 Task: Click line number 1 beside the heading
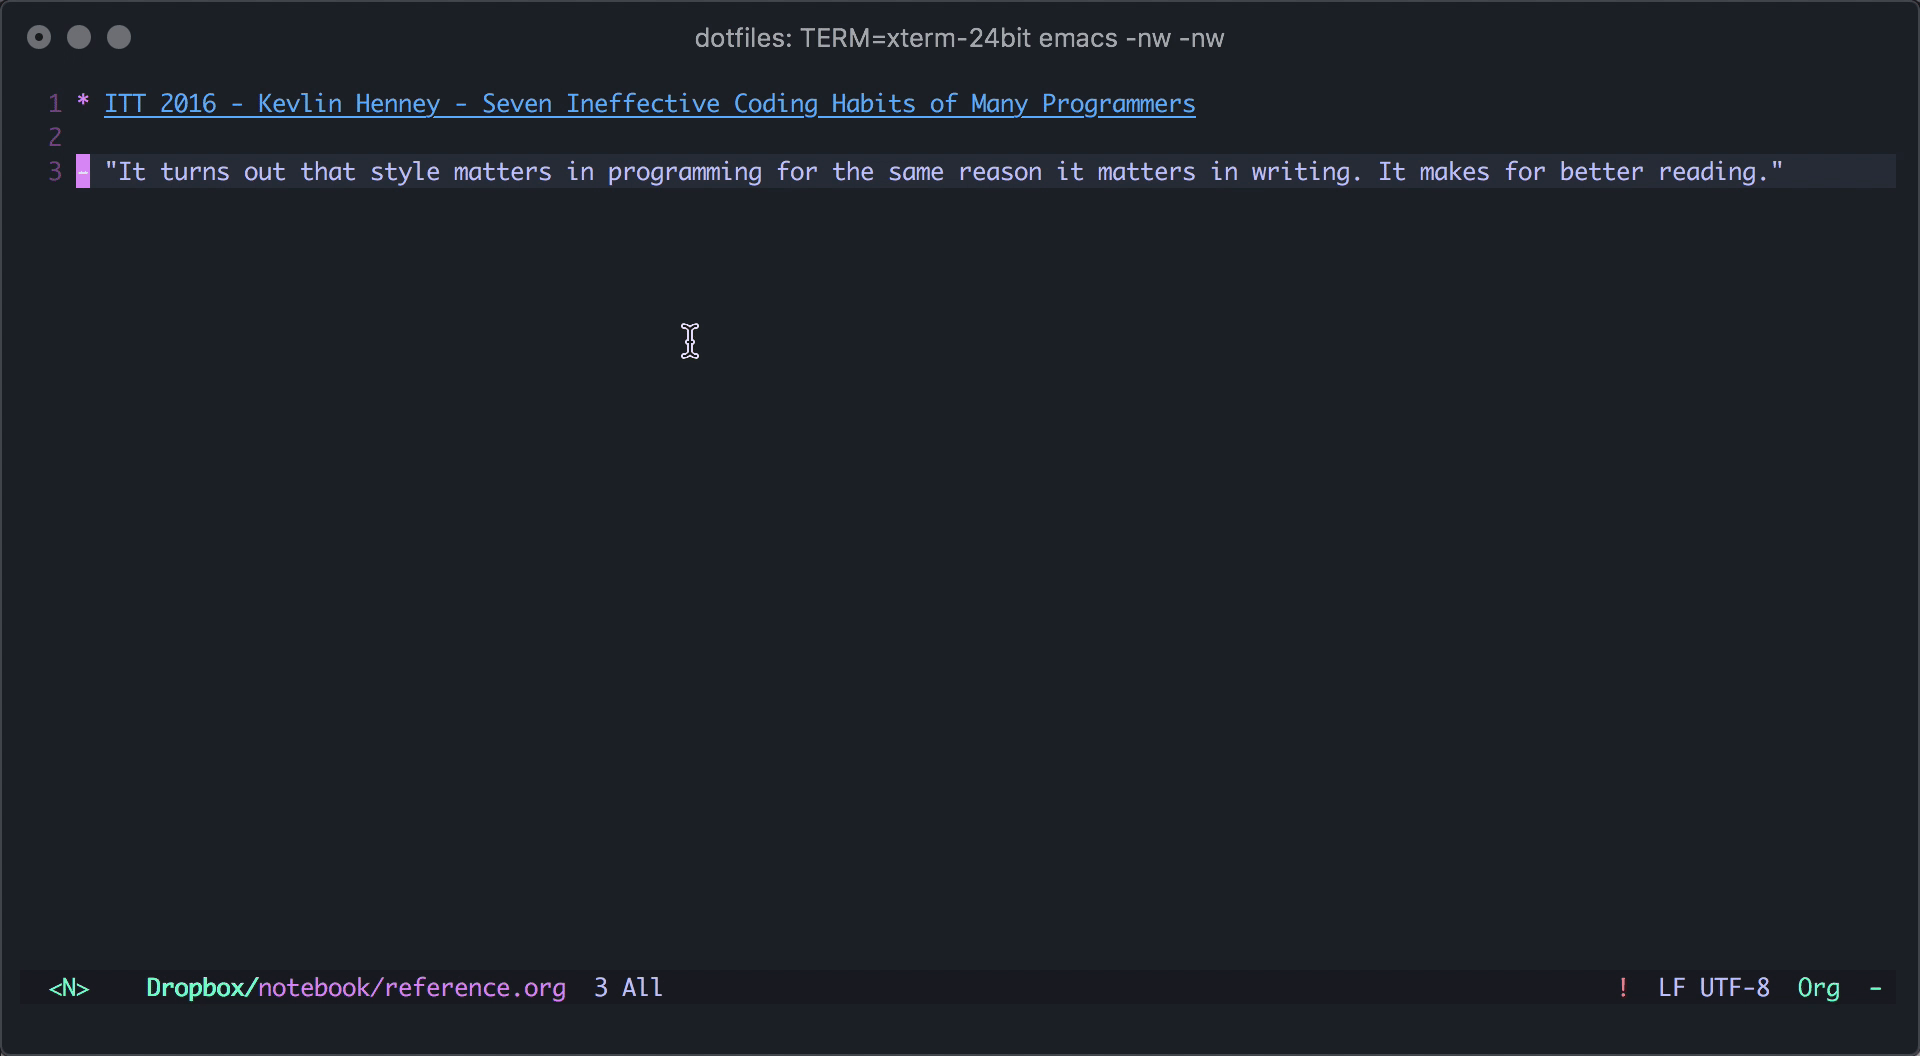(54, 103)
